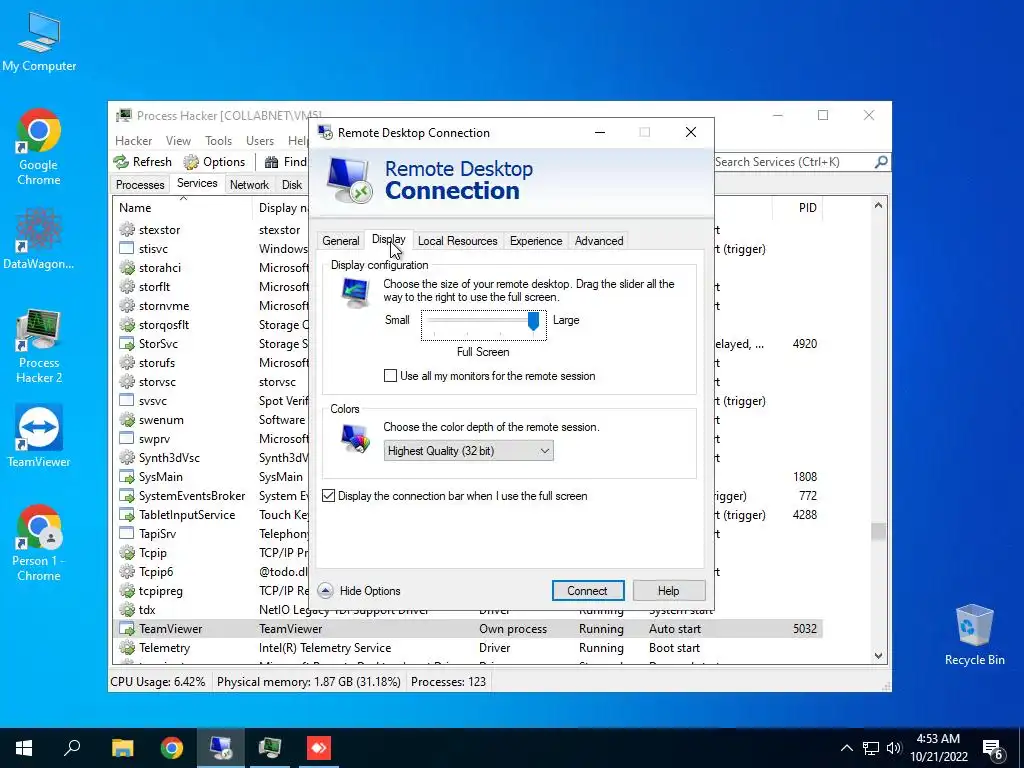Screen dimensions: 1024x768
Task: Click the display size slider handle
Action: pyautogui.click(x=533, y=321)
